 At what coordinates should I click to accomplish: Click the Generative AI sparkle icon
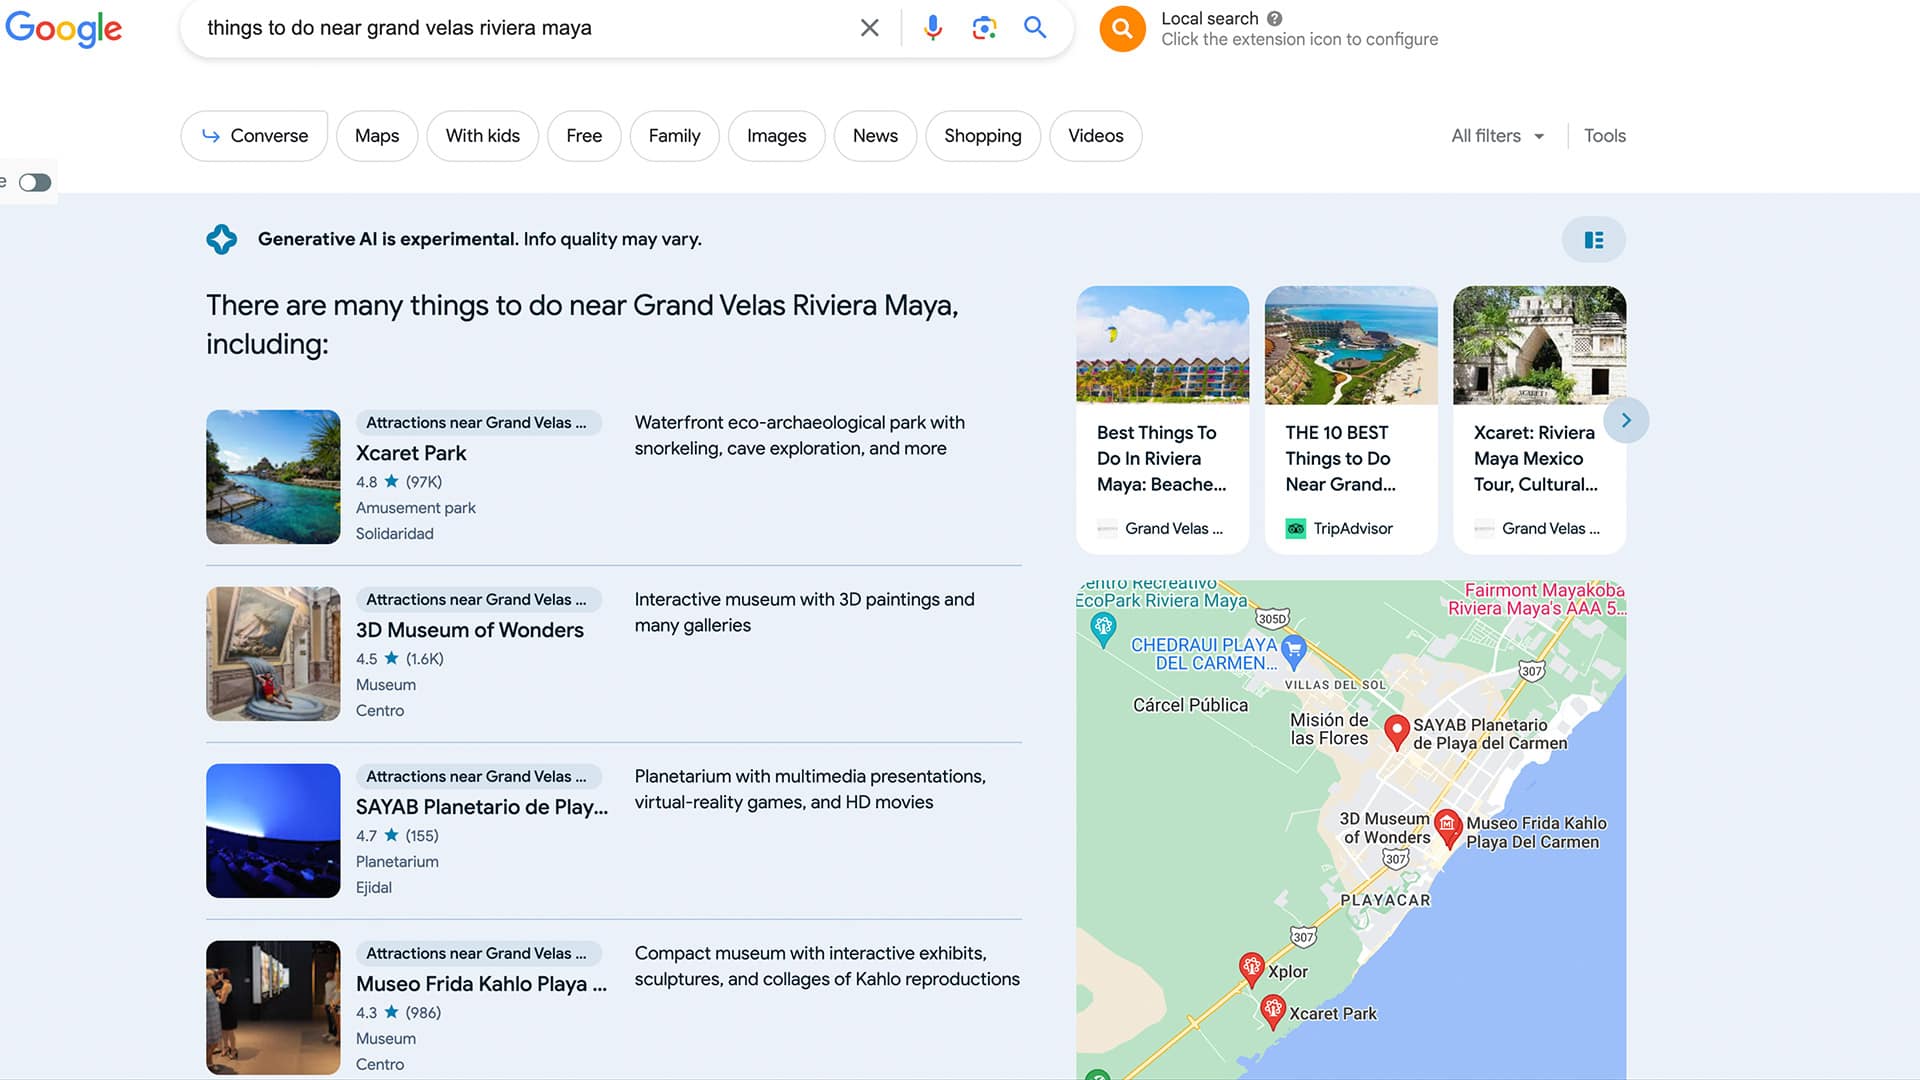(x=220, y=239)
